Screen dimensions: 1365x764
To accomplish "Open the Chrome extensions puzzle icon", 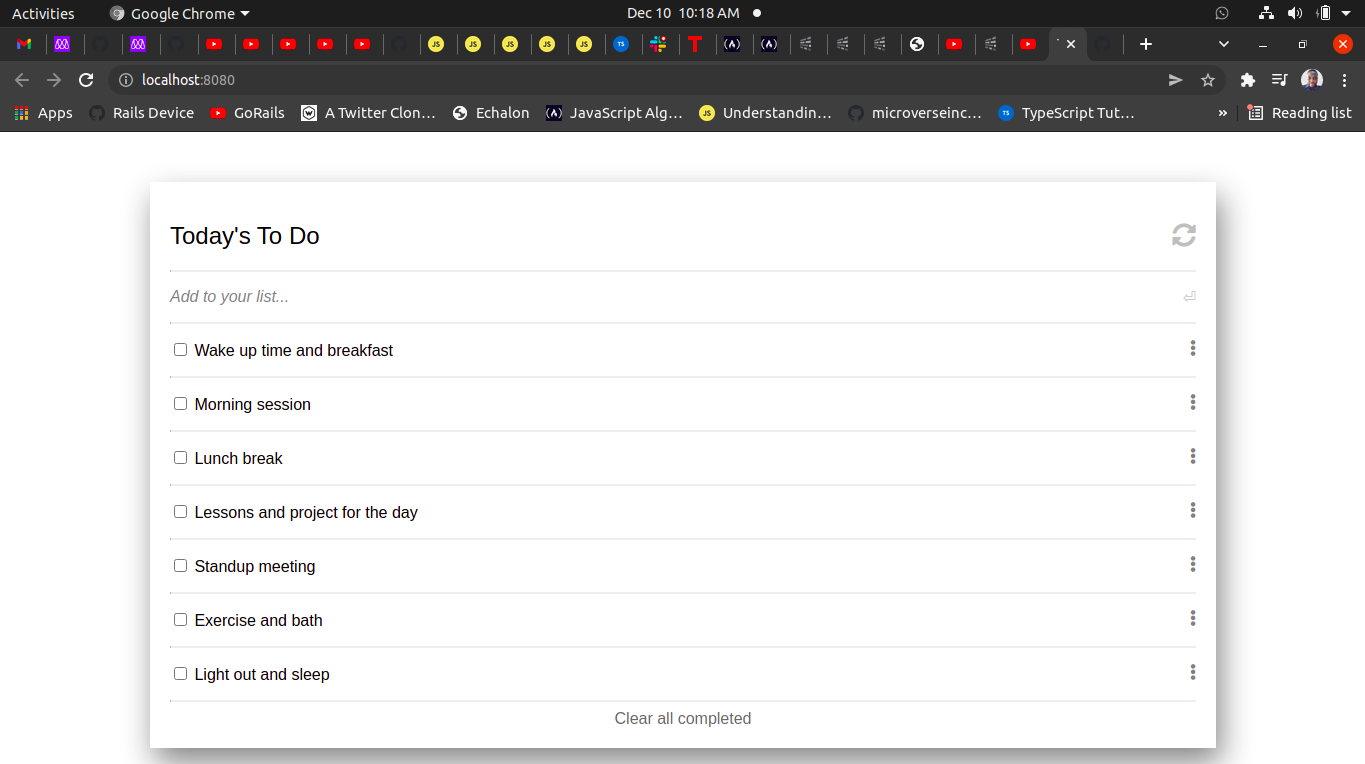I will point(1247,79).
